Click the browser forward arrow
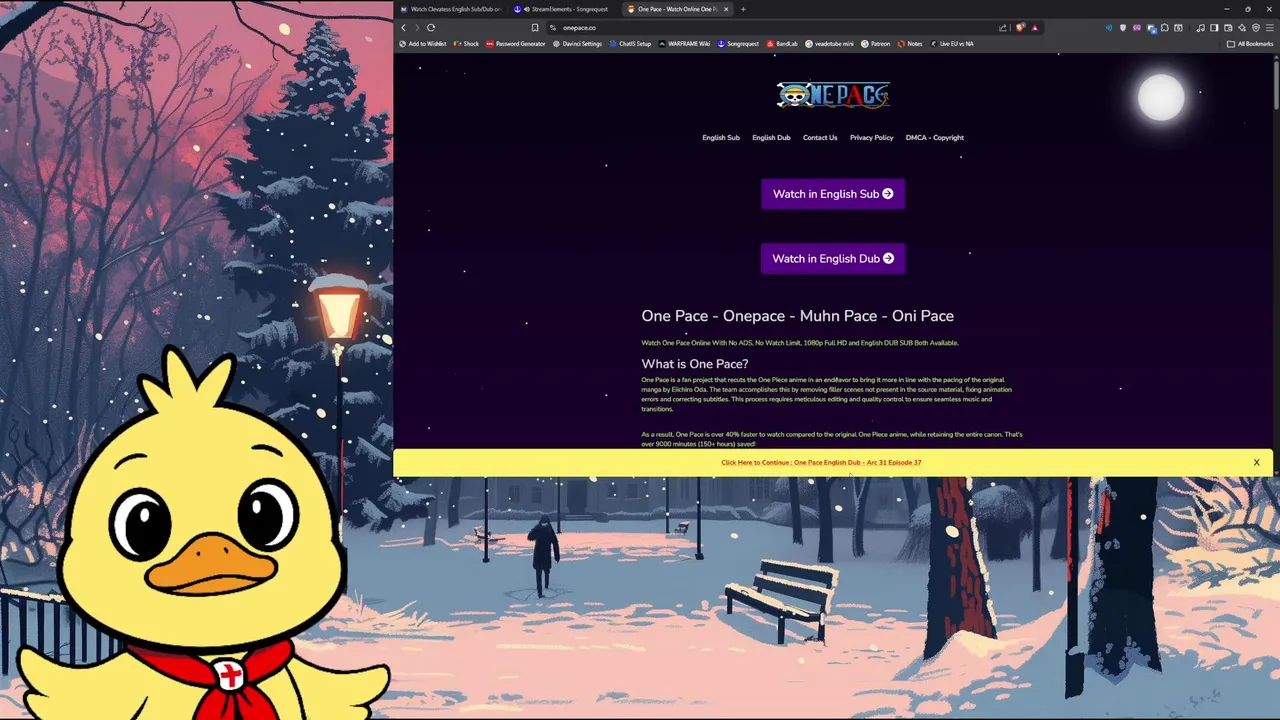 point(417,28)
